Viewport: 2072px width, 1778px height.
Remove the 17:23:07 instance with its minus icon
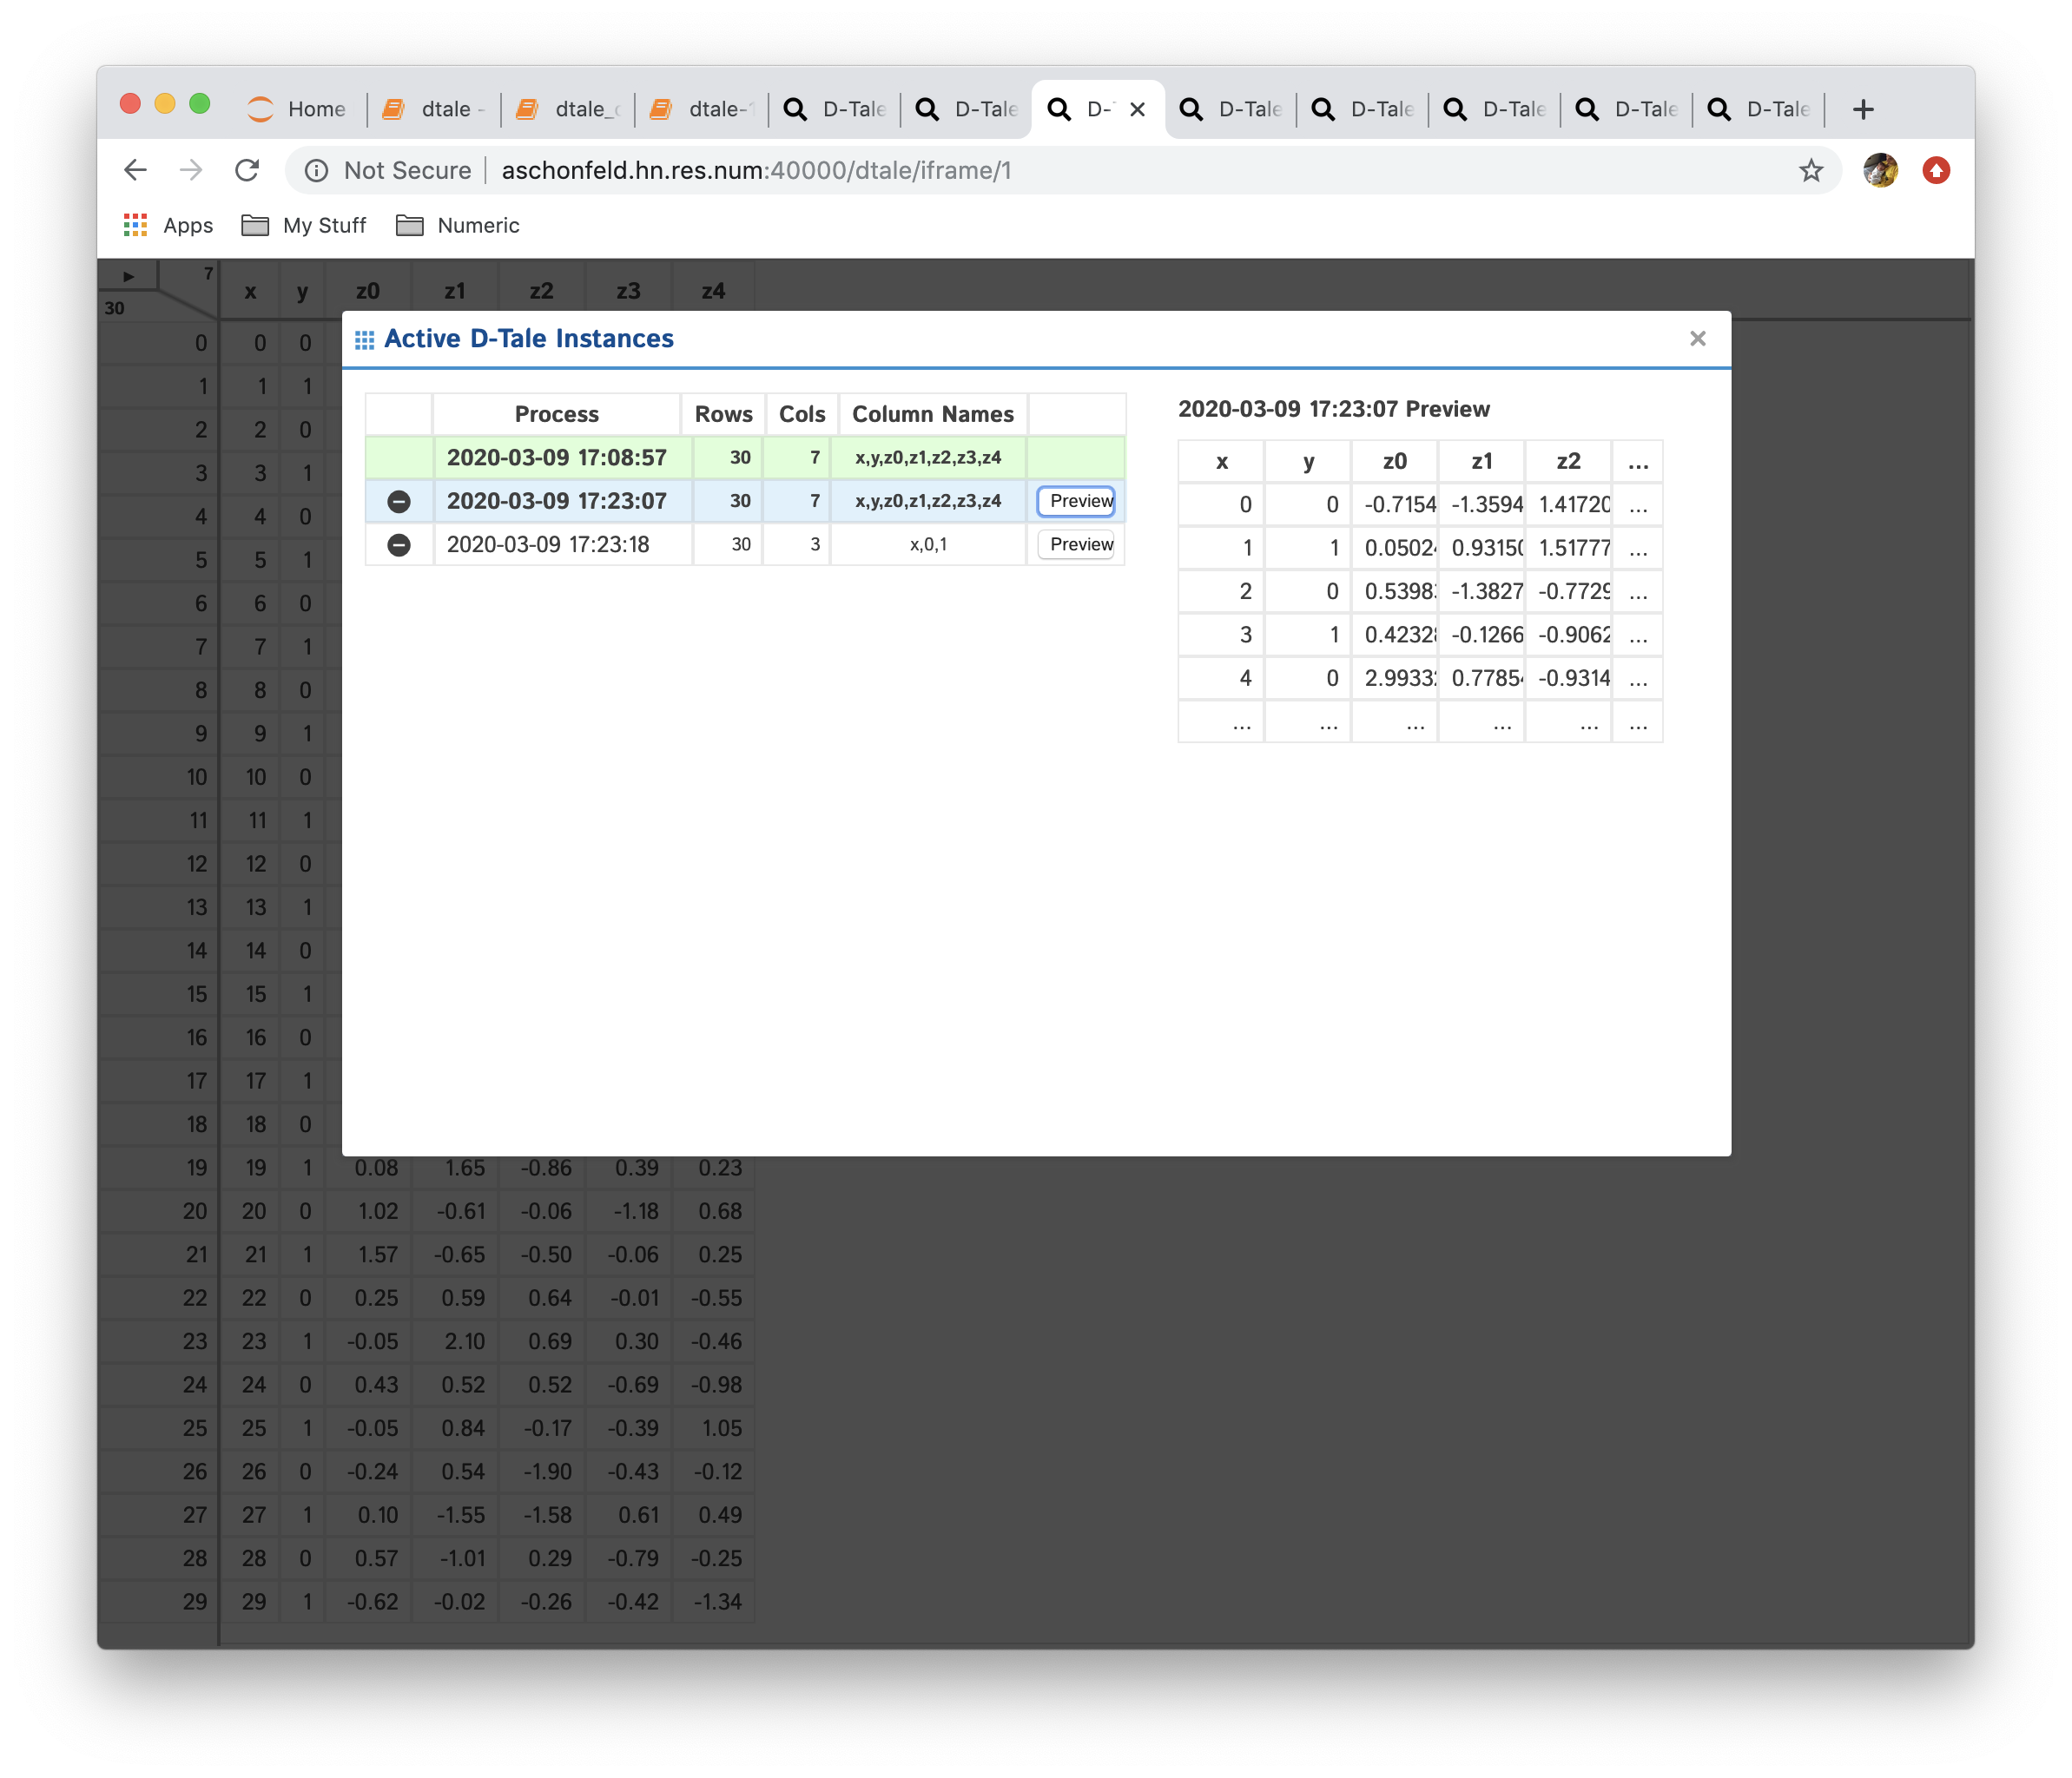point(398,501)
